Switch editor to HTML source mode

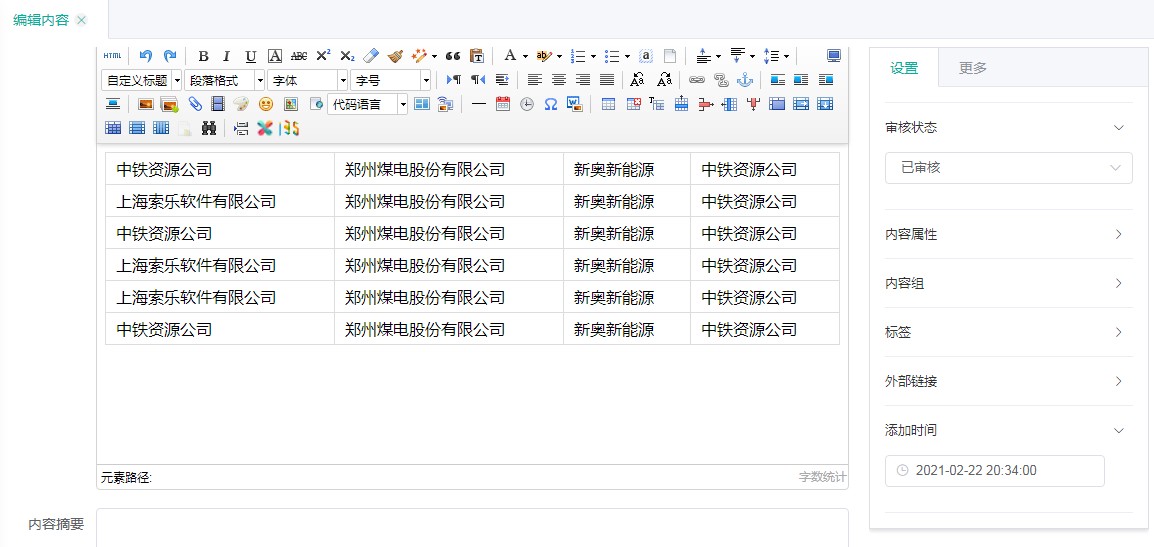(112, 56)
